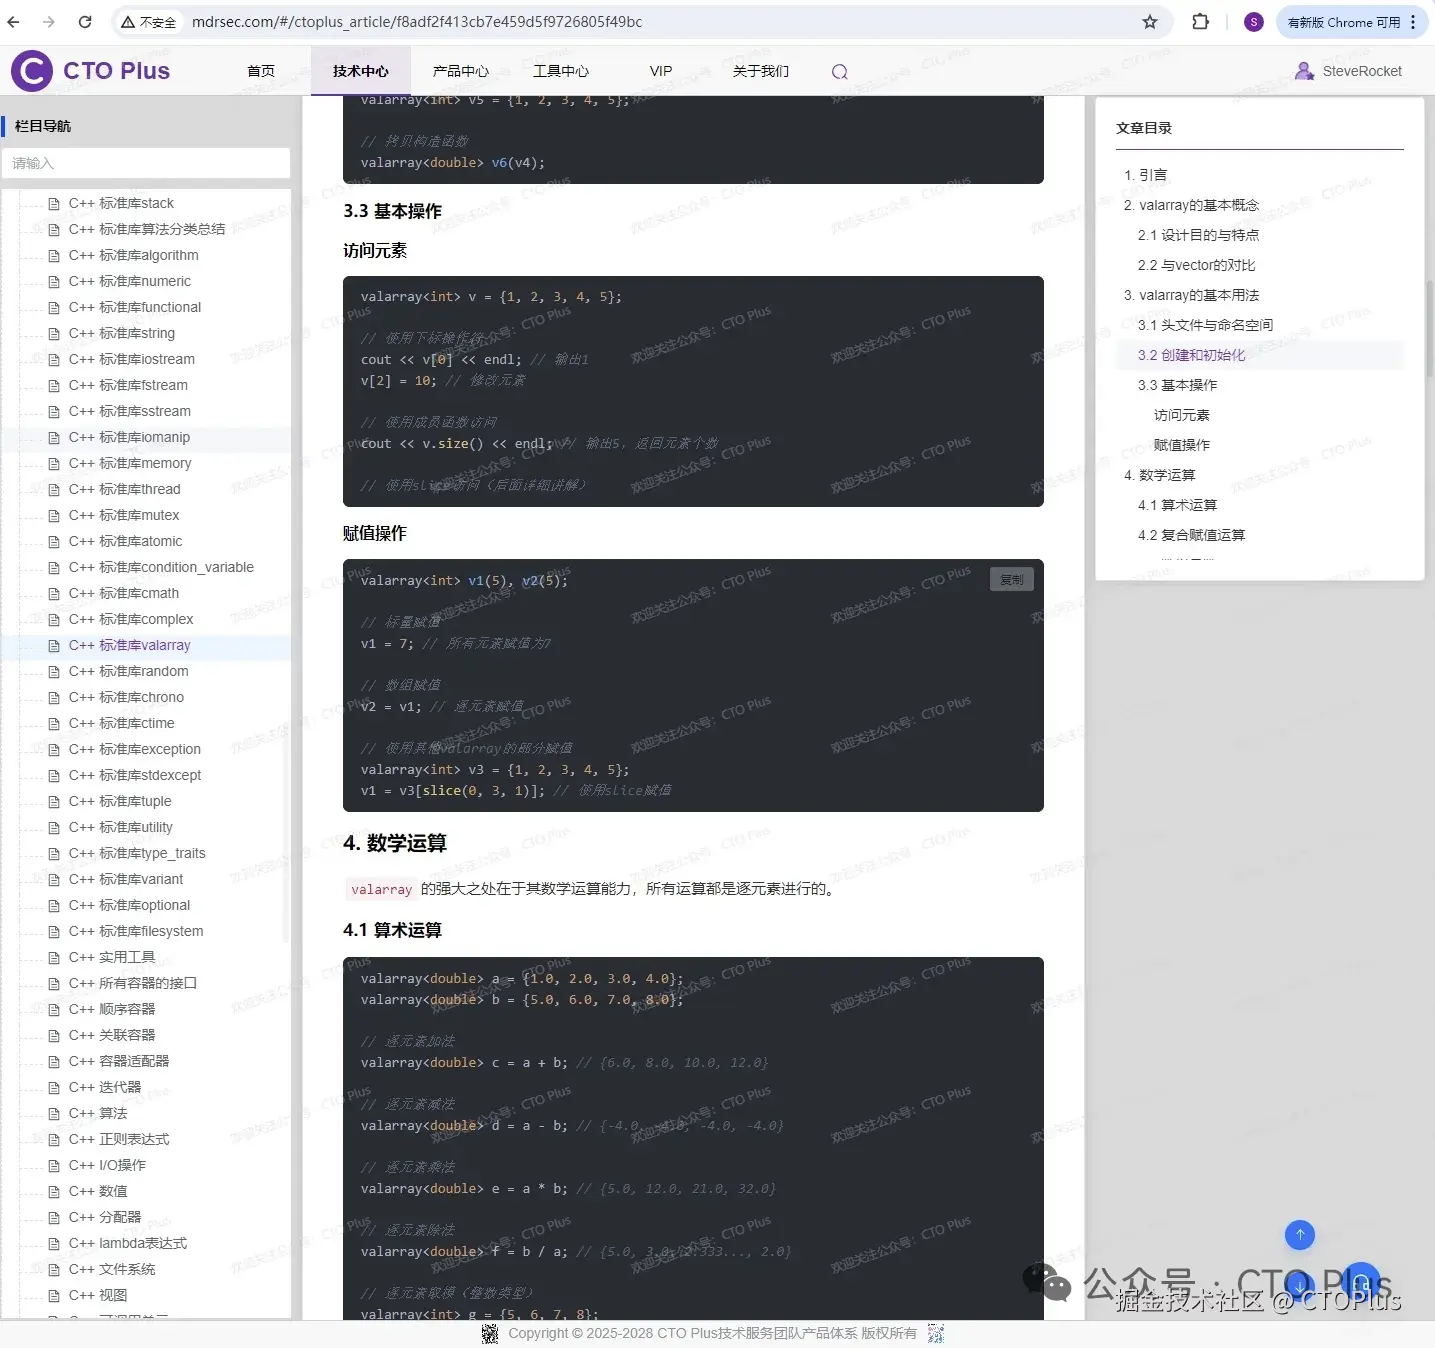Click the browser refresh icon
The height and width of the screenshot is (1348, 1435).
point(85,21)
